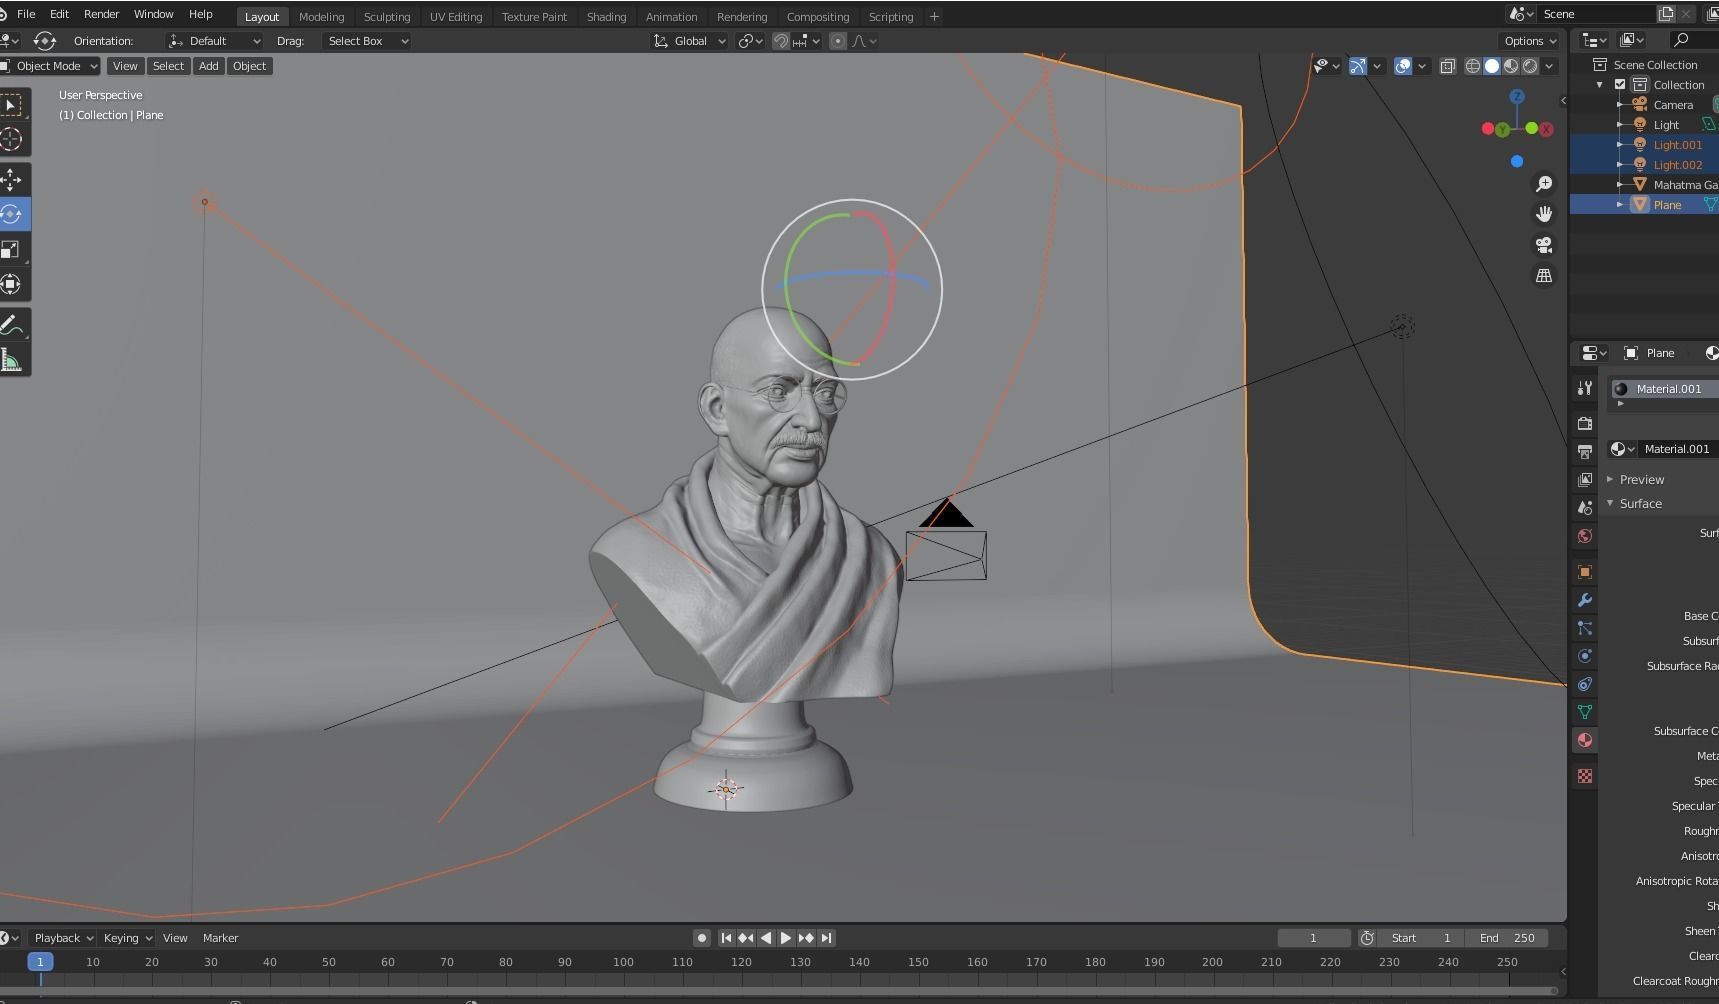Click the pan hand viewport icon
1719x1004 pixels.
point(1544,214)
